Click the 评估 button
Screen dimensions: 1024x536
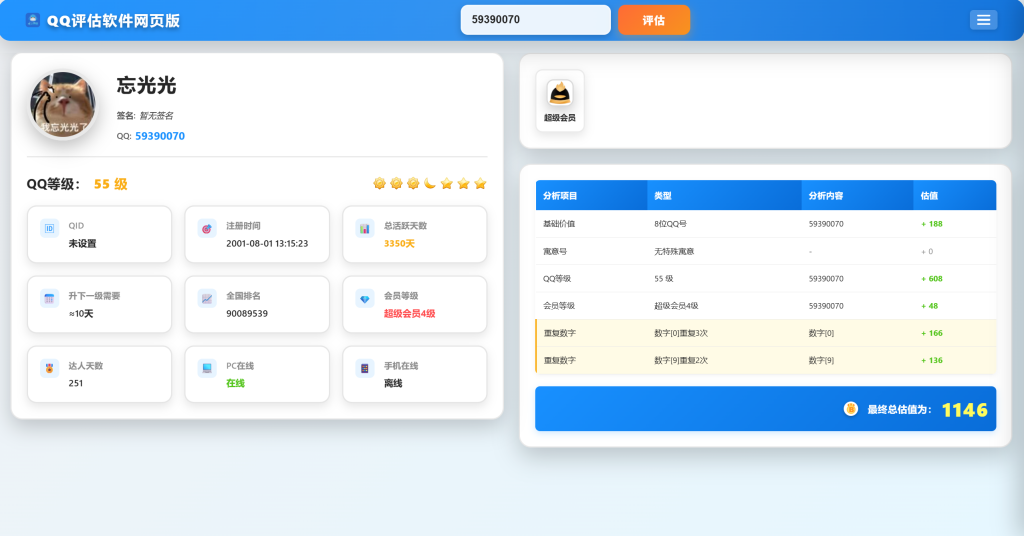tap(654, 20)
